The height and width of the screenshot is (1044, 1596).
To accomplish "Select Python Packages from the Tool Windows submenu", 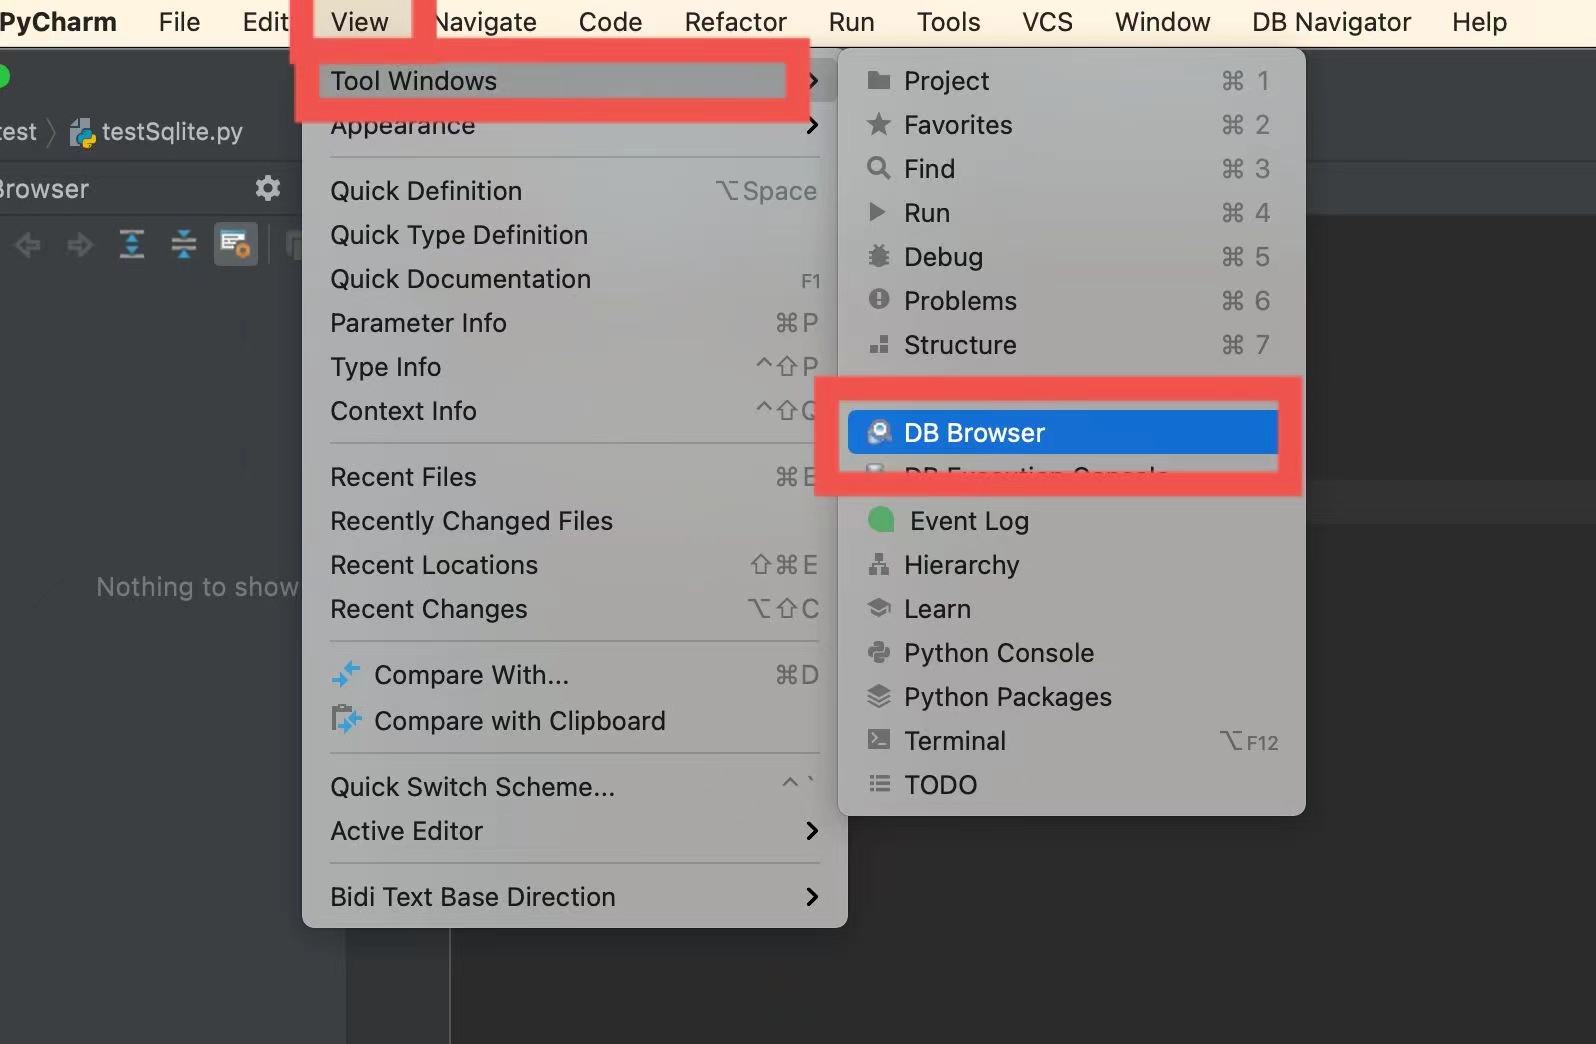I will point(1006,697).
